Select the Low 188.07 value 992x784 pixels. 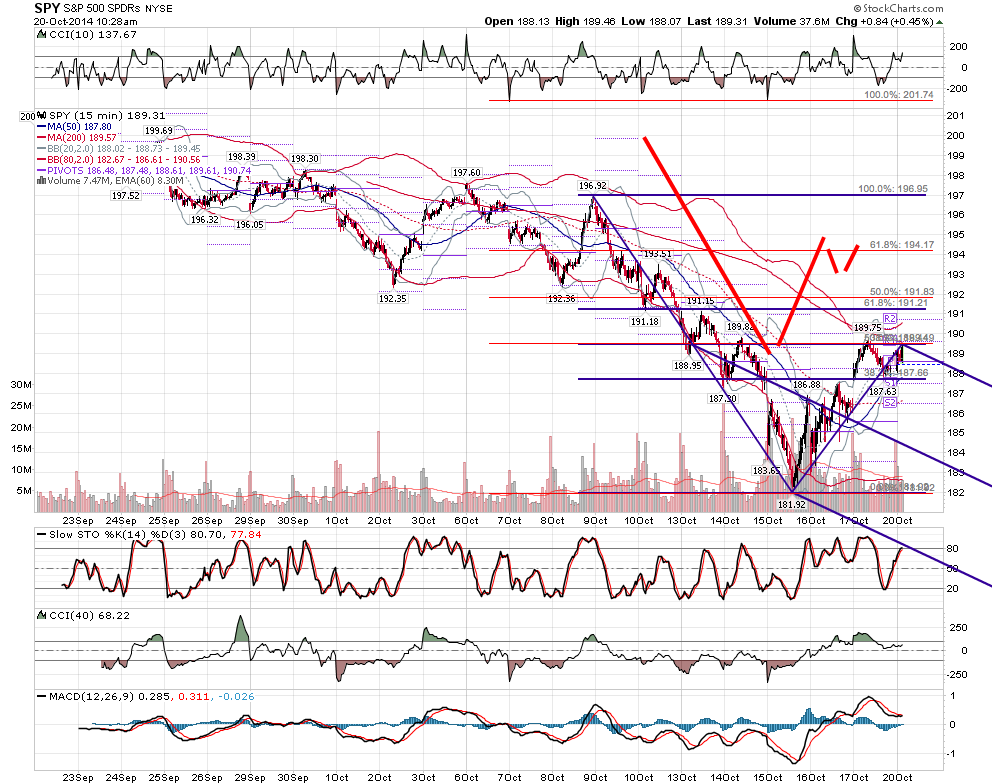click(651, 22)
